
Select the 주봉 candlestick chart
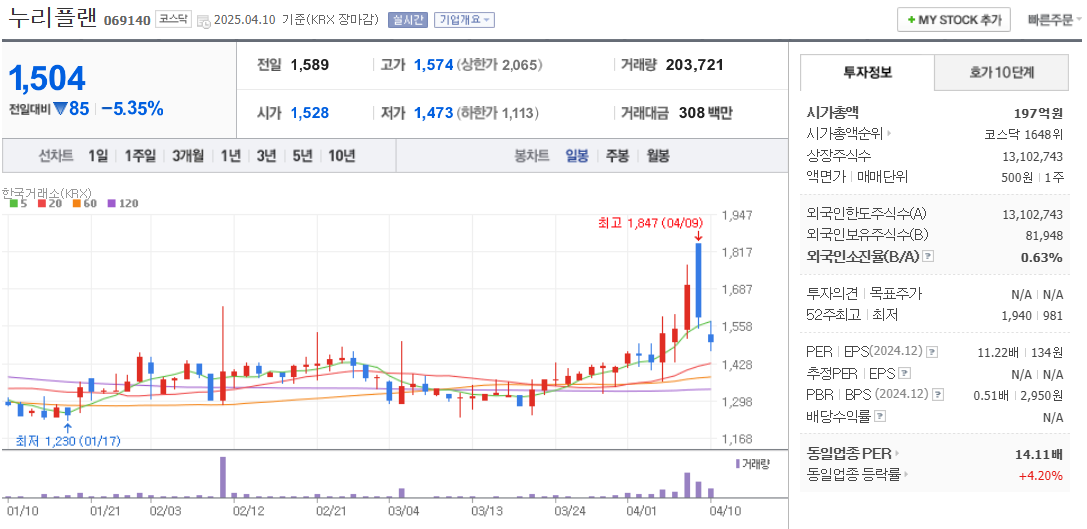click(618, 156)
